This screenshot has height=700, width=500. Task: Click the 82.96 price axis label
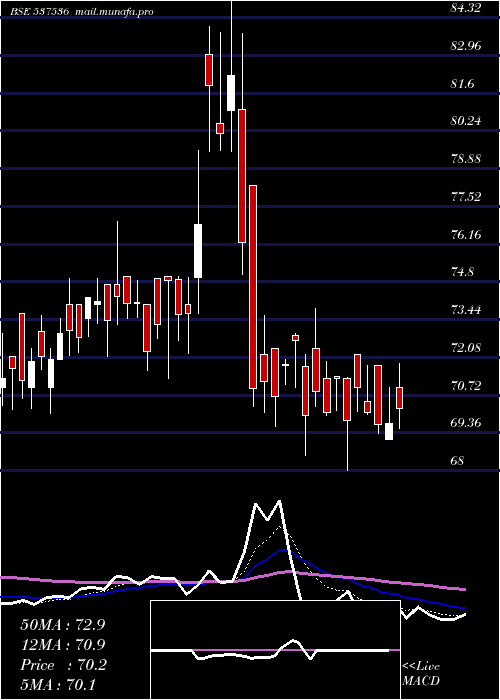(466, 46)
